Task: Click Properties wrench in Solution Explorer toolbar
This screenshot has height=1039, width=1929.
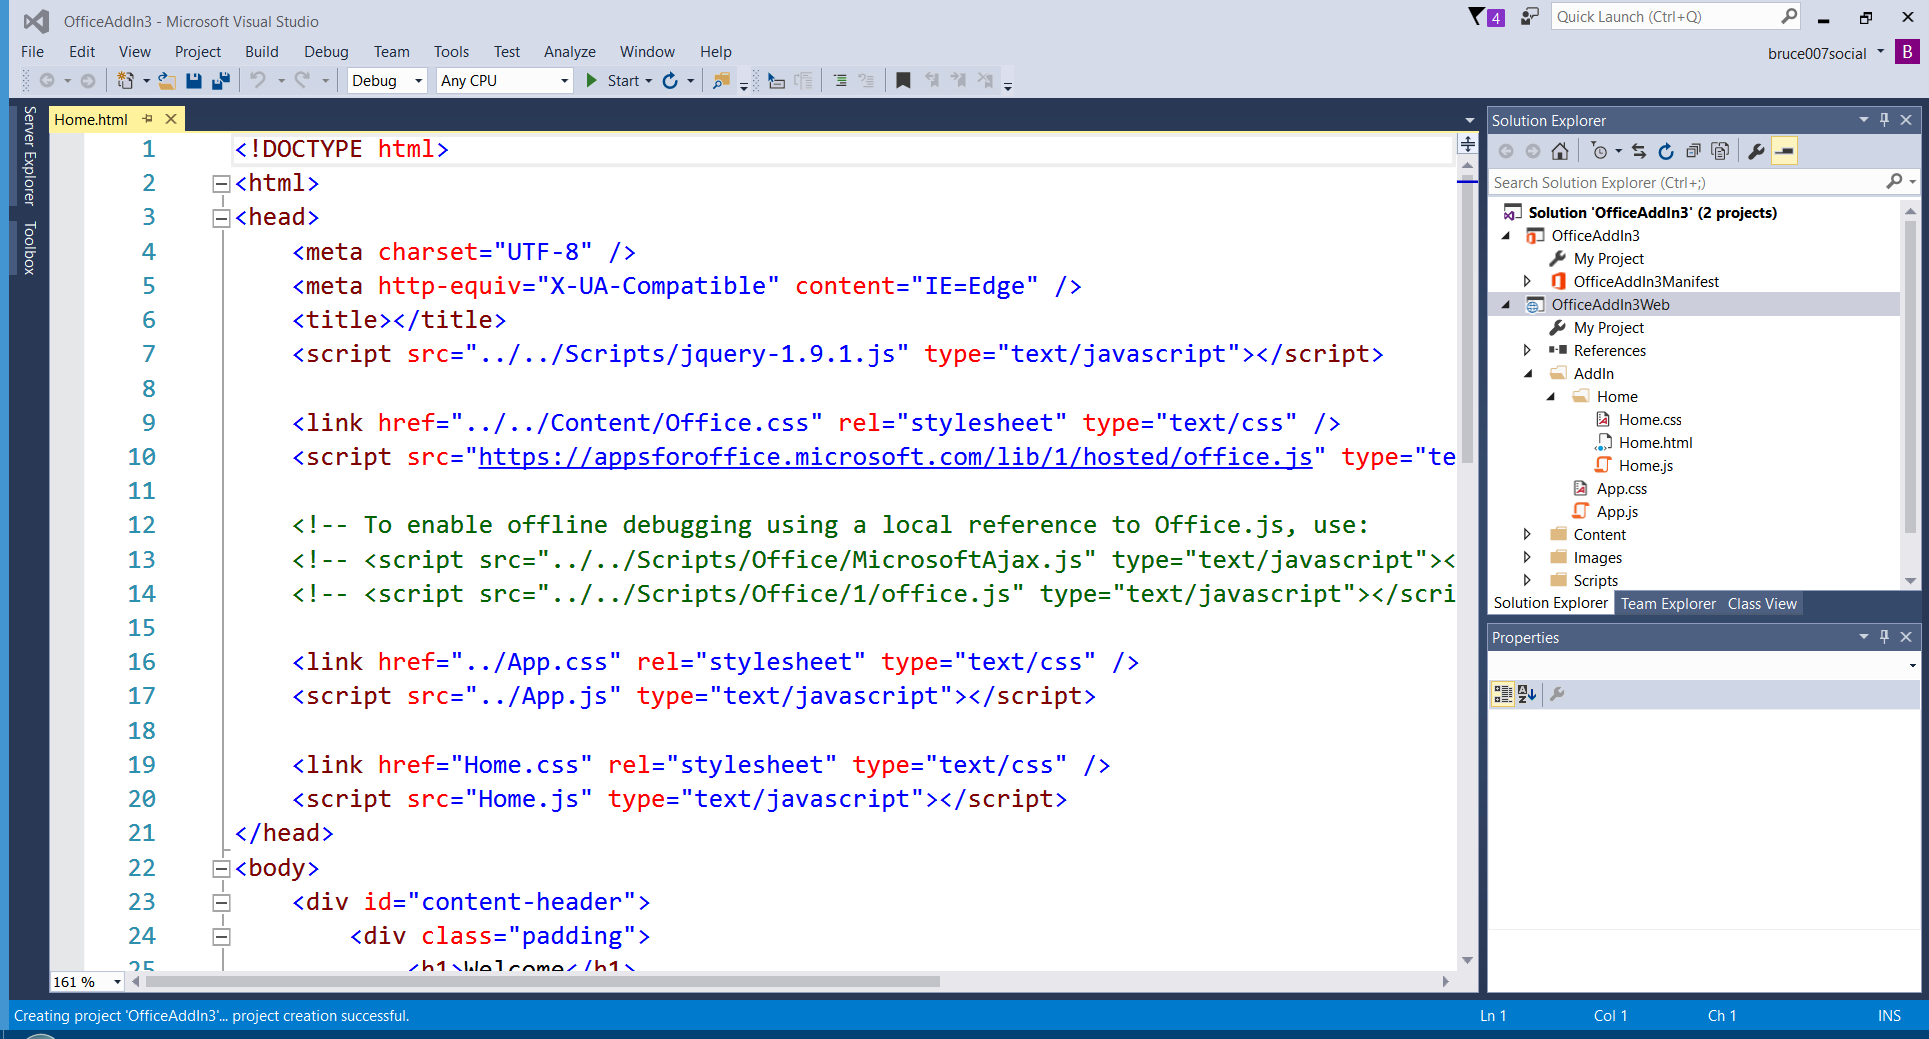Action: pyautogui.click(x=1756, y=151)
